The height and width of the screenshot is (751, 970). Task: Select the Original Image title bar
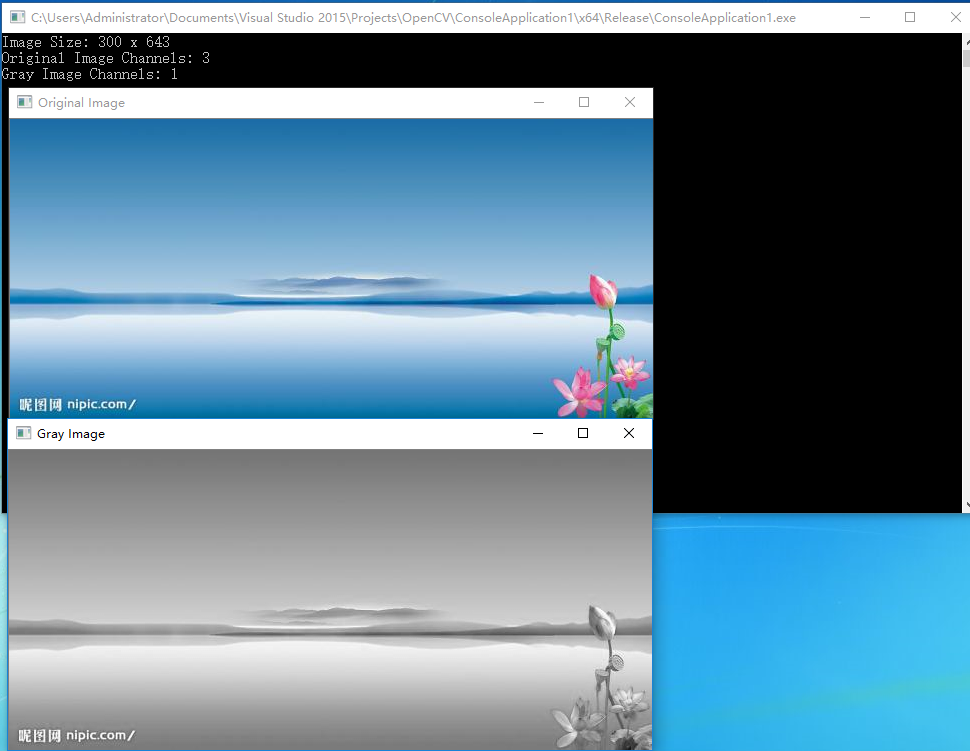tap(300, 102)
